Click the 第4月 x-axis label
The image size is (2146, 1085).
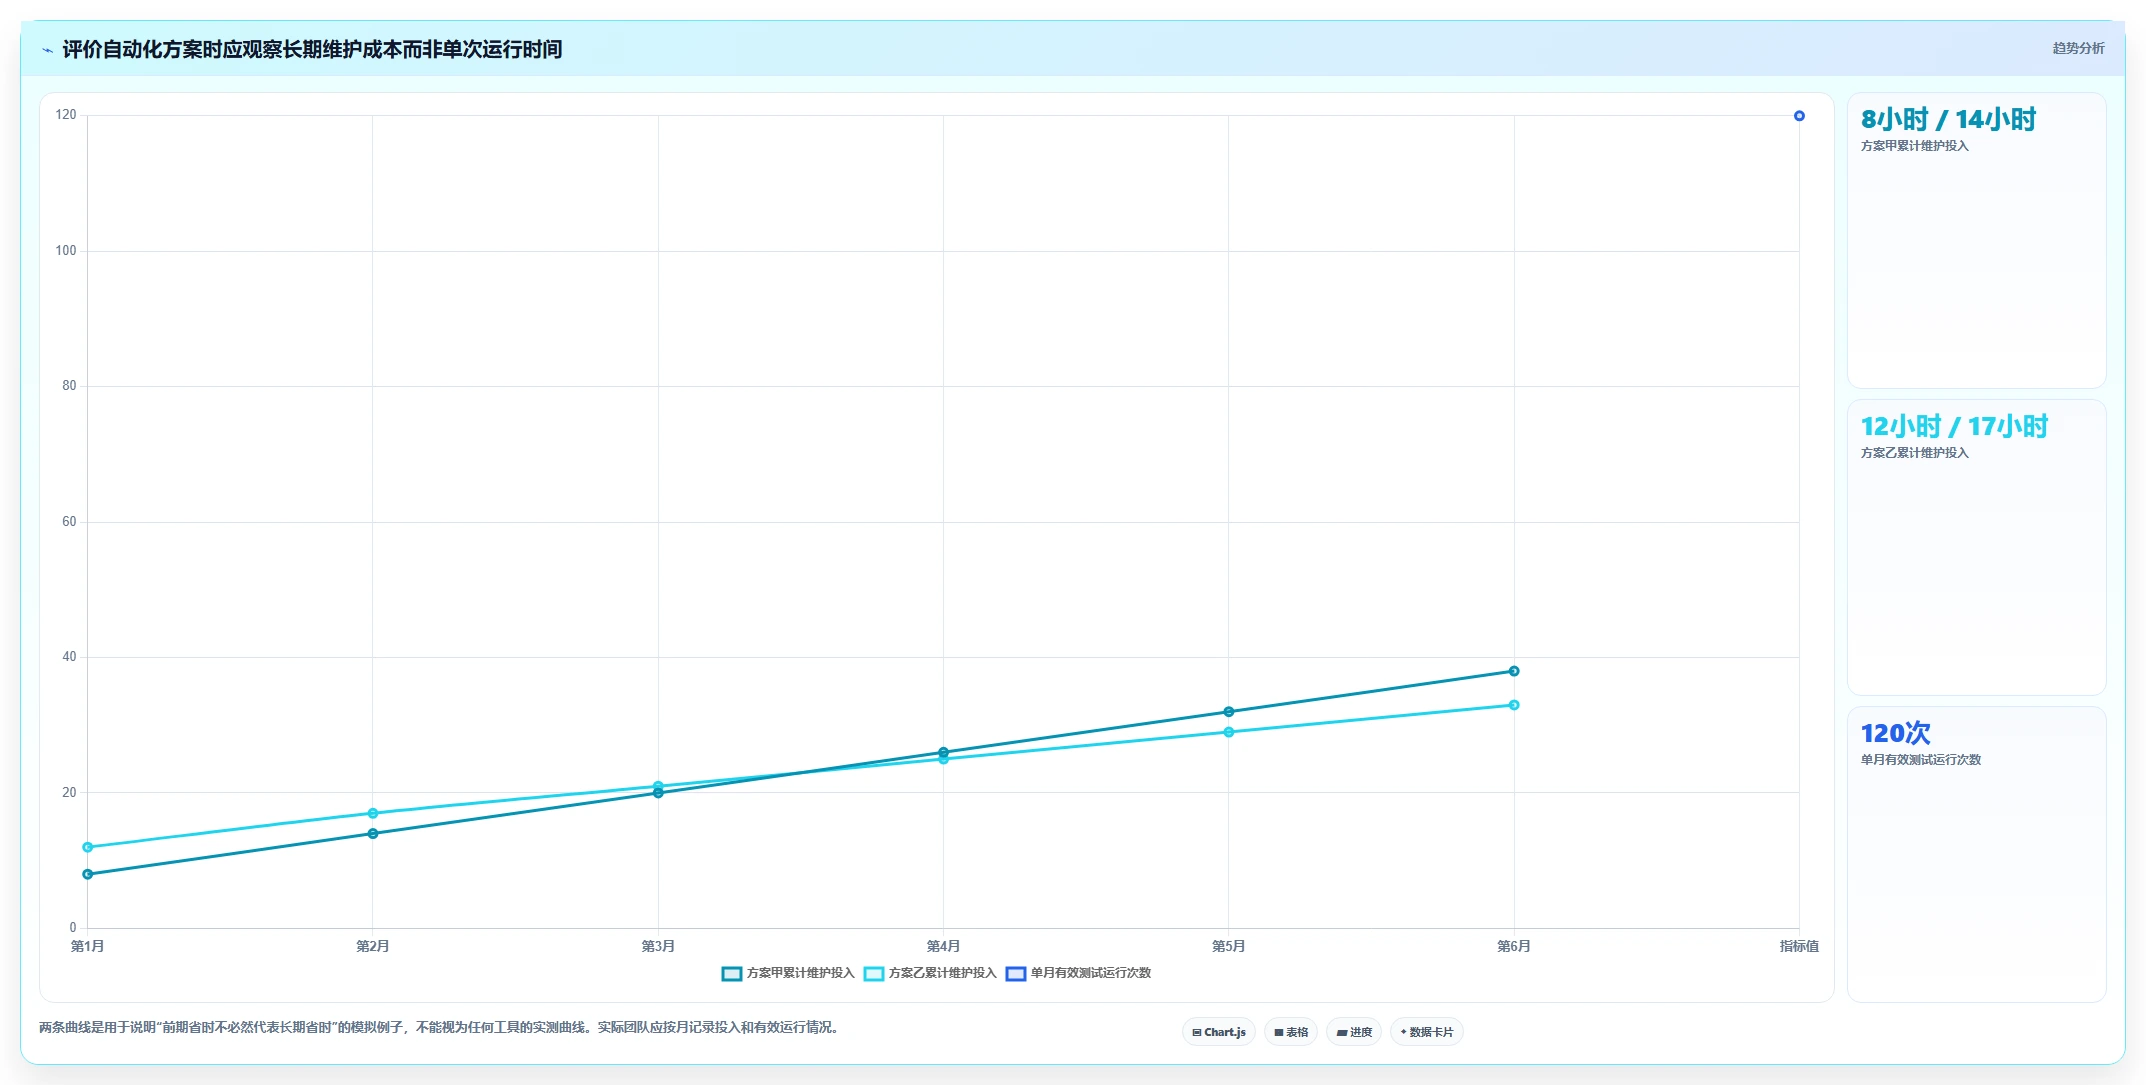(943, 946)
